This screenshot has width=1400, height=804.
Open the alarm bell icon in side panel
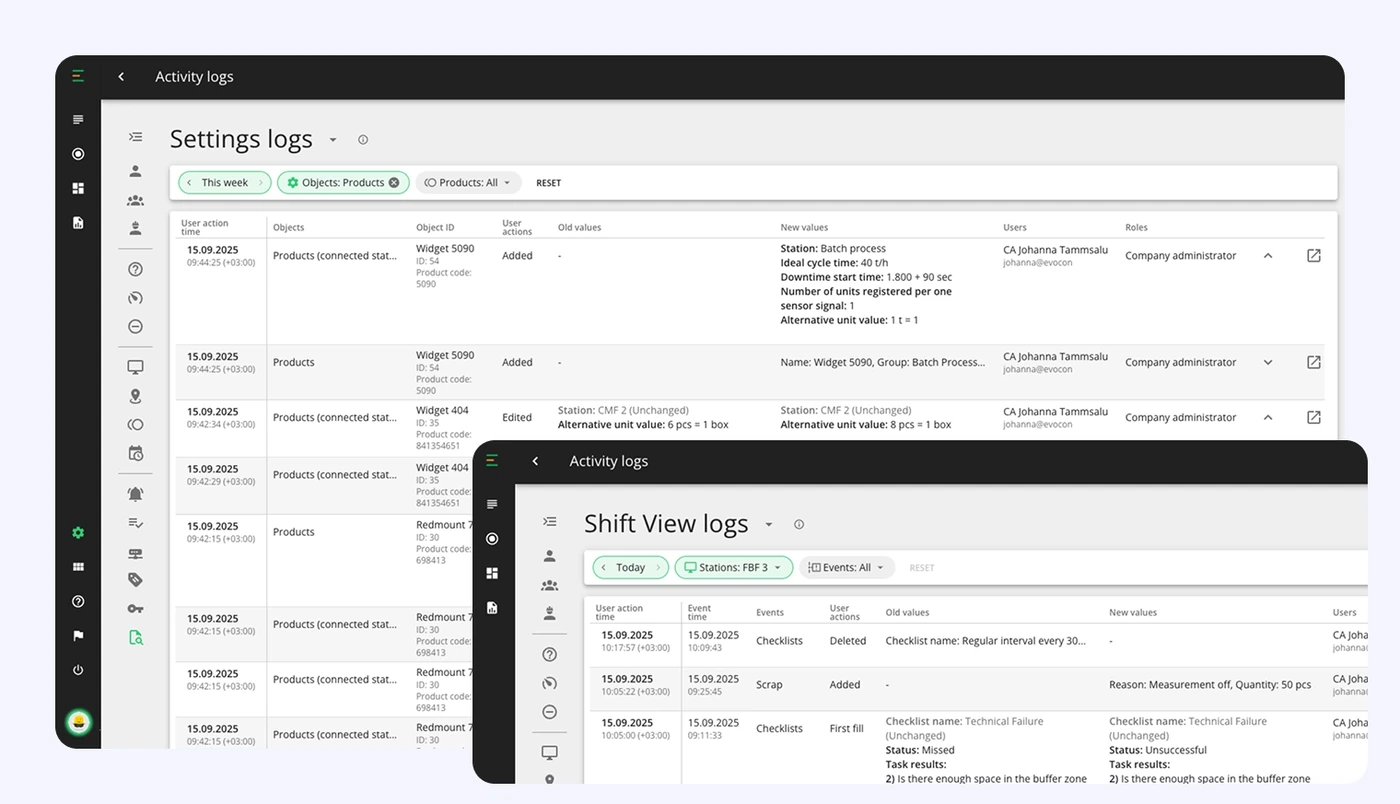point(135,494)
